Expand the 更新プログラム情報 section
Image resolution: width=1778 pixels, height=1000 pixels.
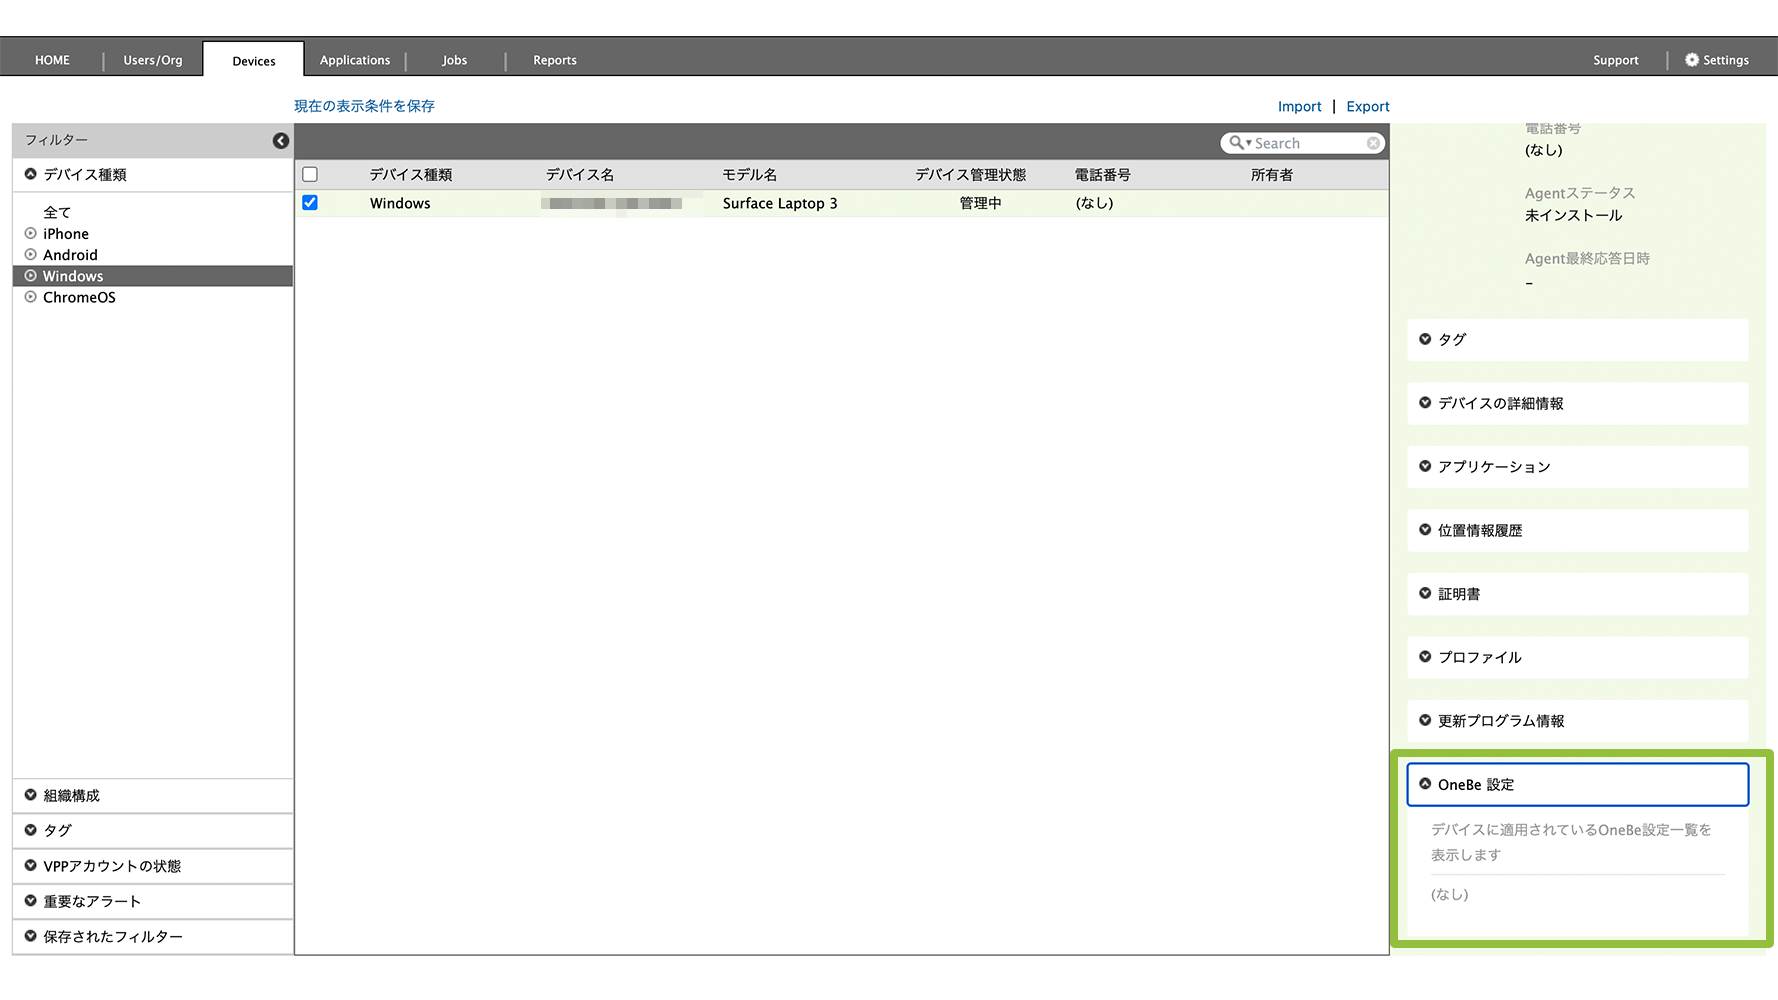(x=1578, y=721)
